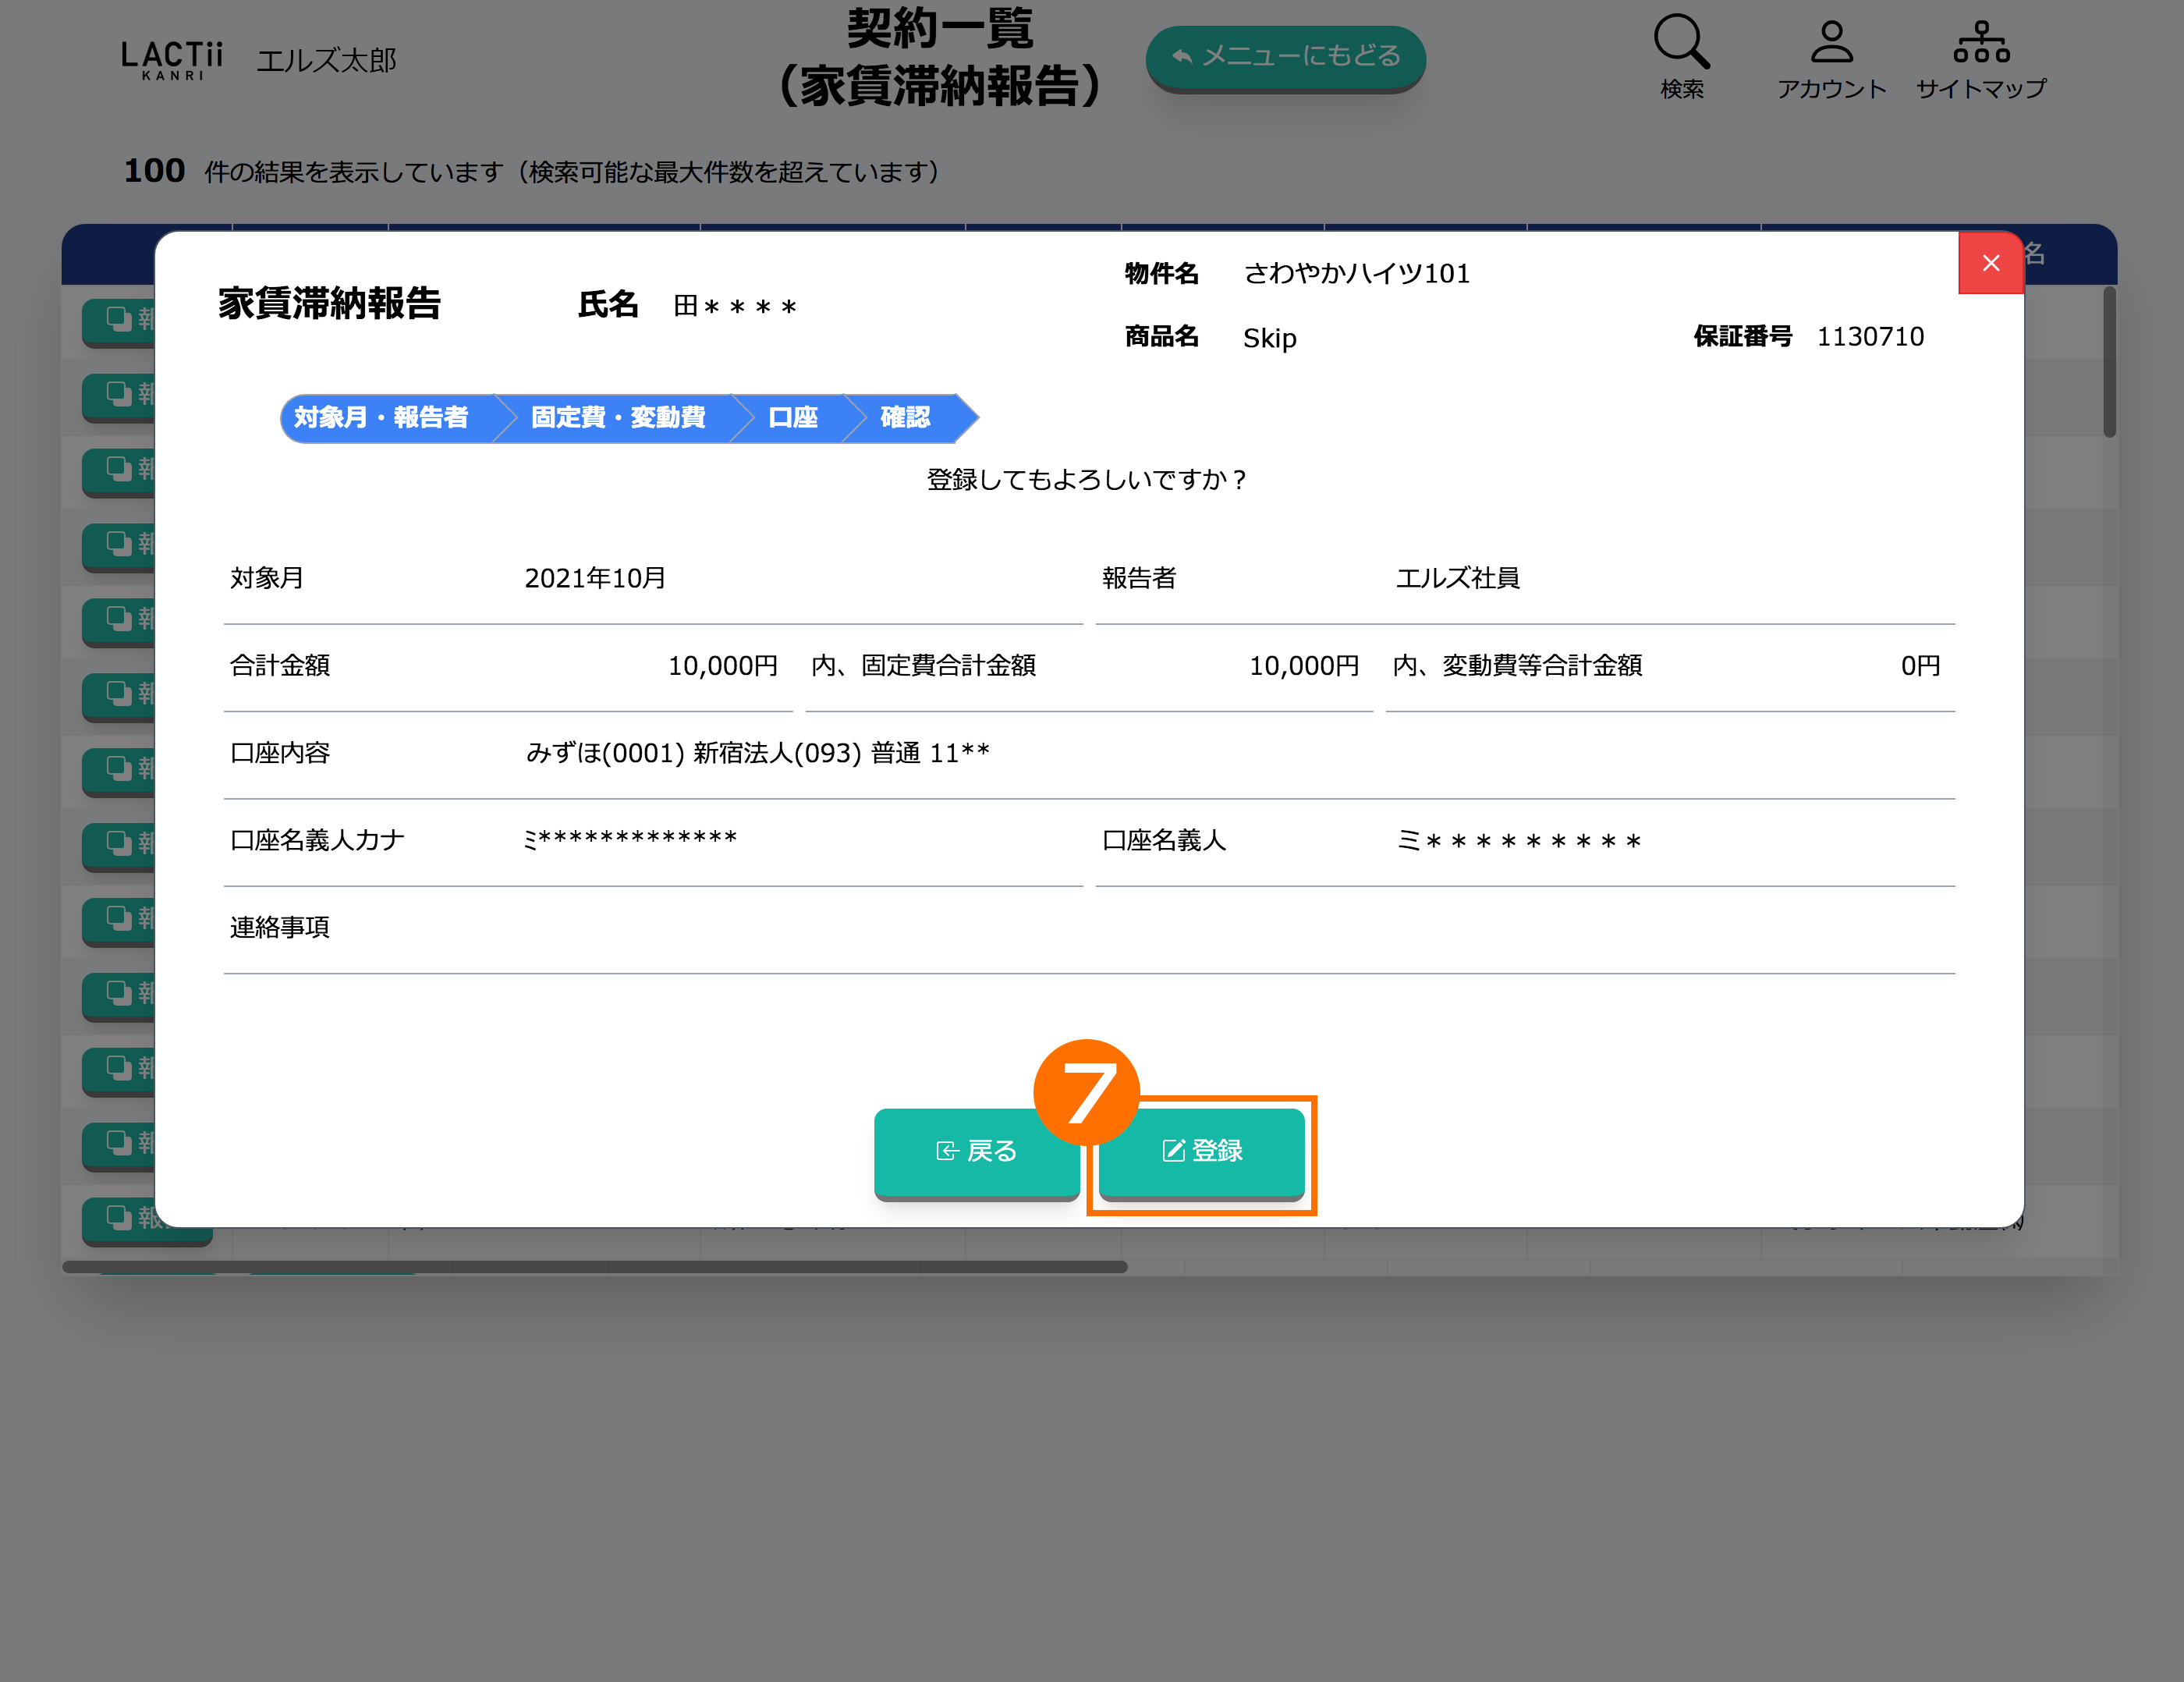Select the 対象月・報告者 step tab
This screenshot has width=2184, height=1682.
[381, 417]
